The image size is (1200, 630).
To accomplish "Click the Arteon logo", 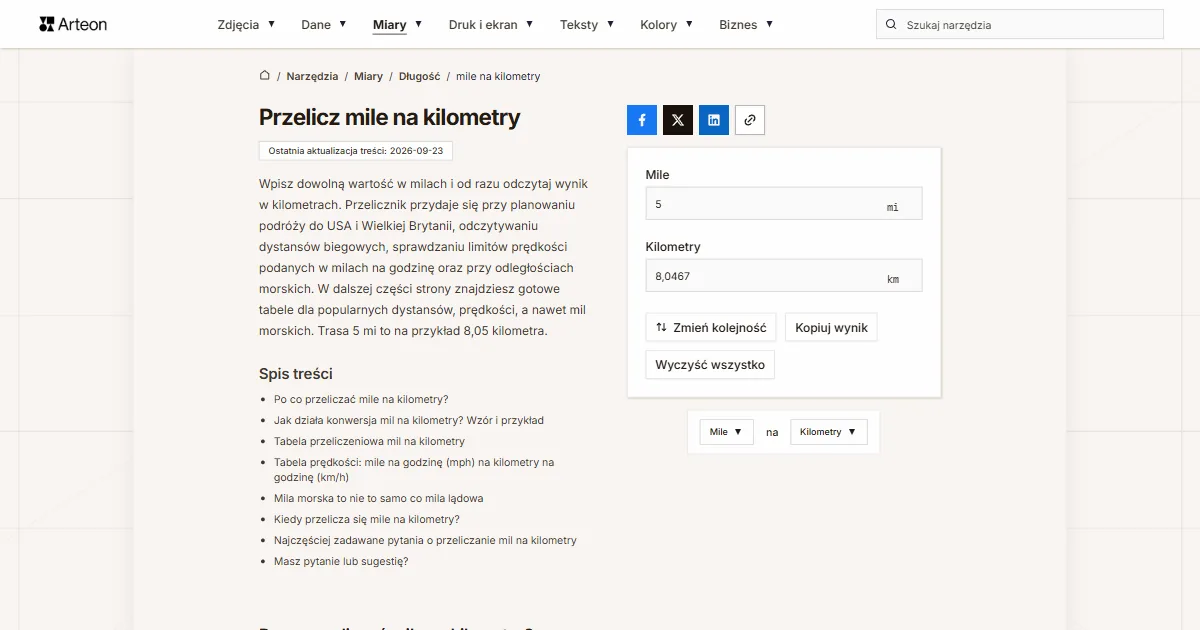I will [x=73, y=24].
